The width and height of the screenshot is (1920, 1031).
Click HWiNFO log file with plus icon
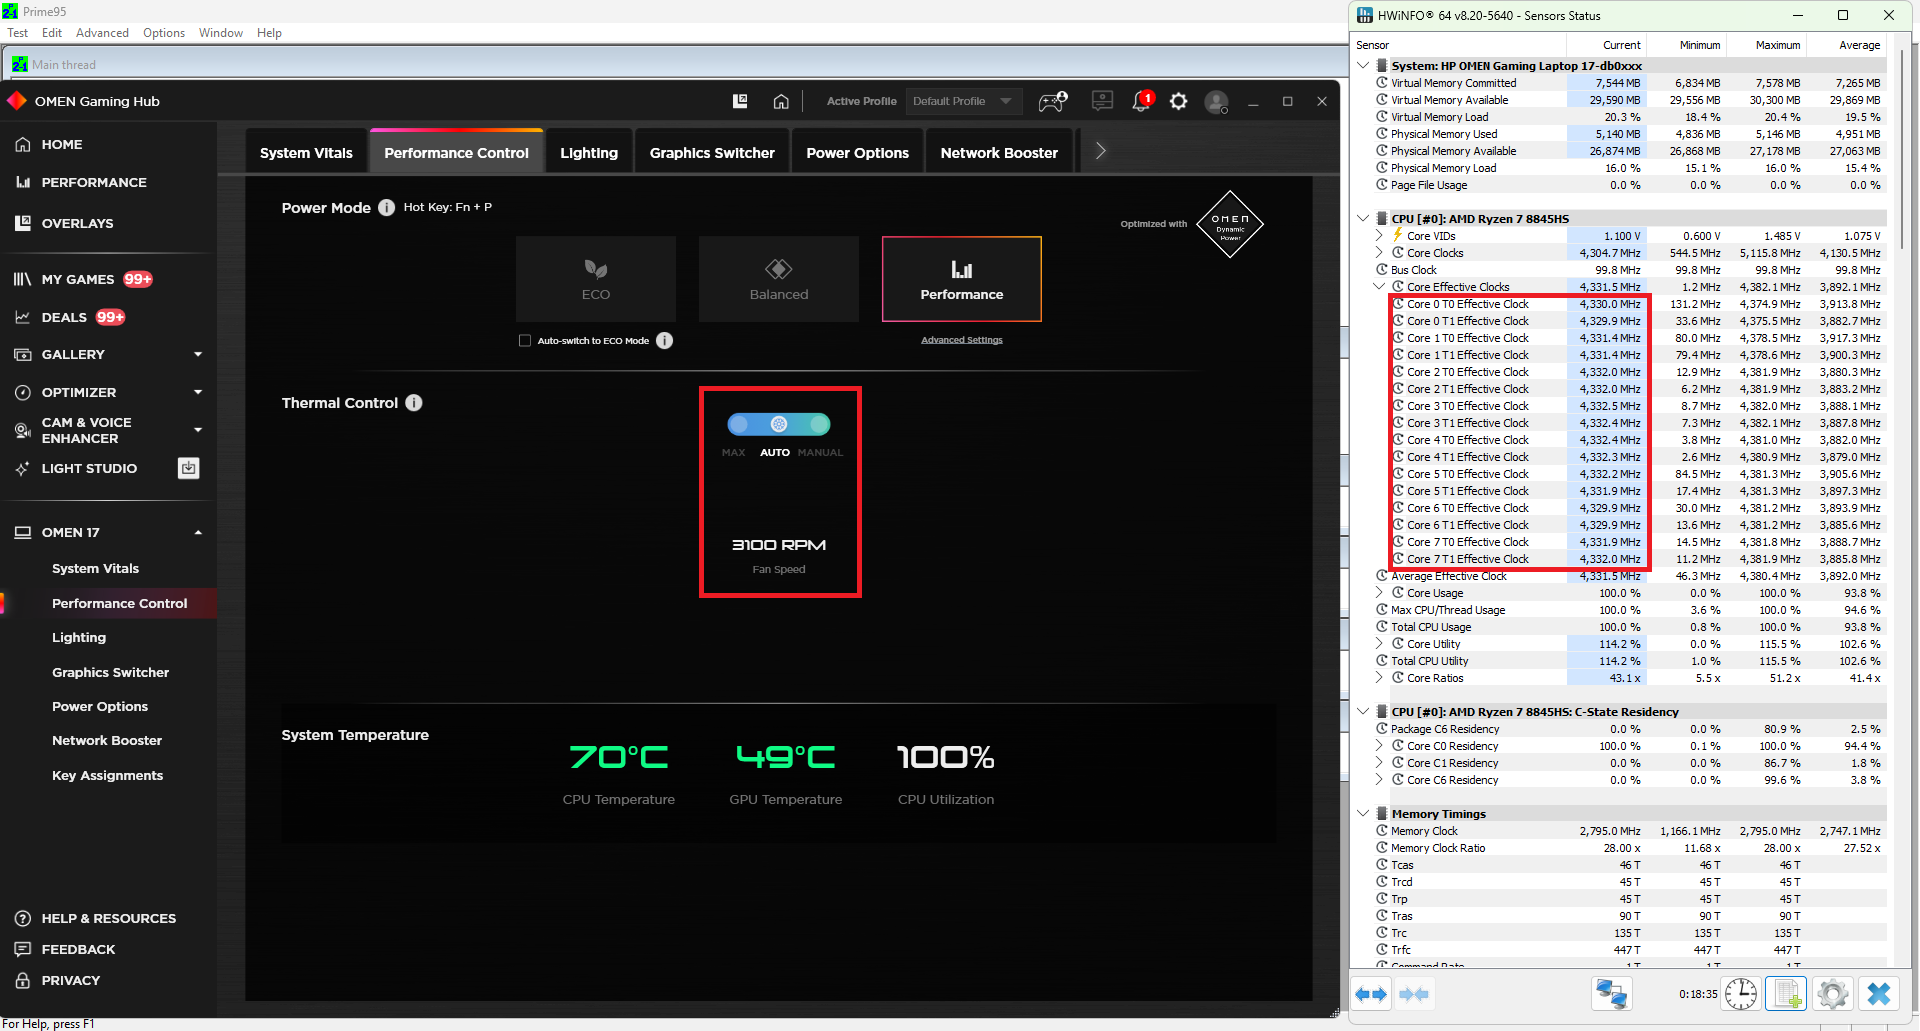[x=1786, y=994]
